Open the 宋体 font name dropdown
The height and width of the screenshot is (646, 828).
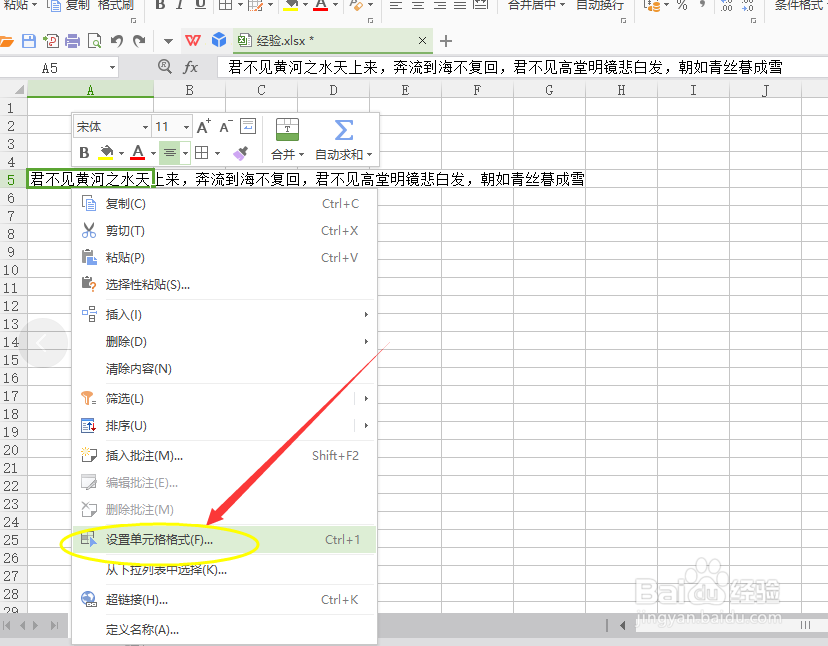coord(145,127)
